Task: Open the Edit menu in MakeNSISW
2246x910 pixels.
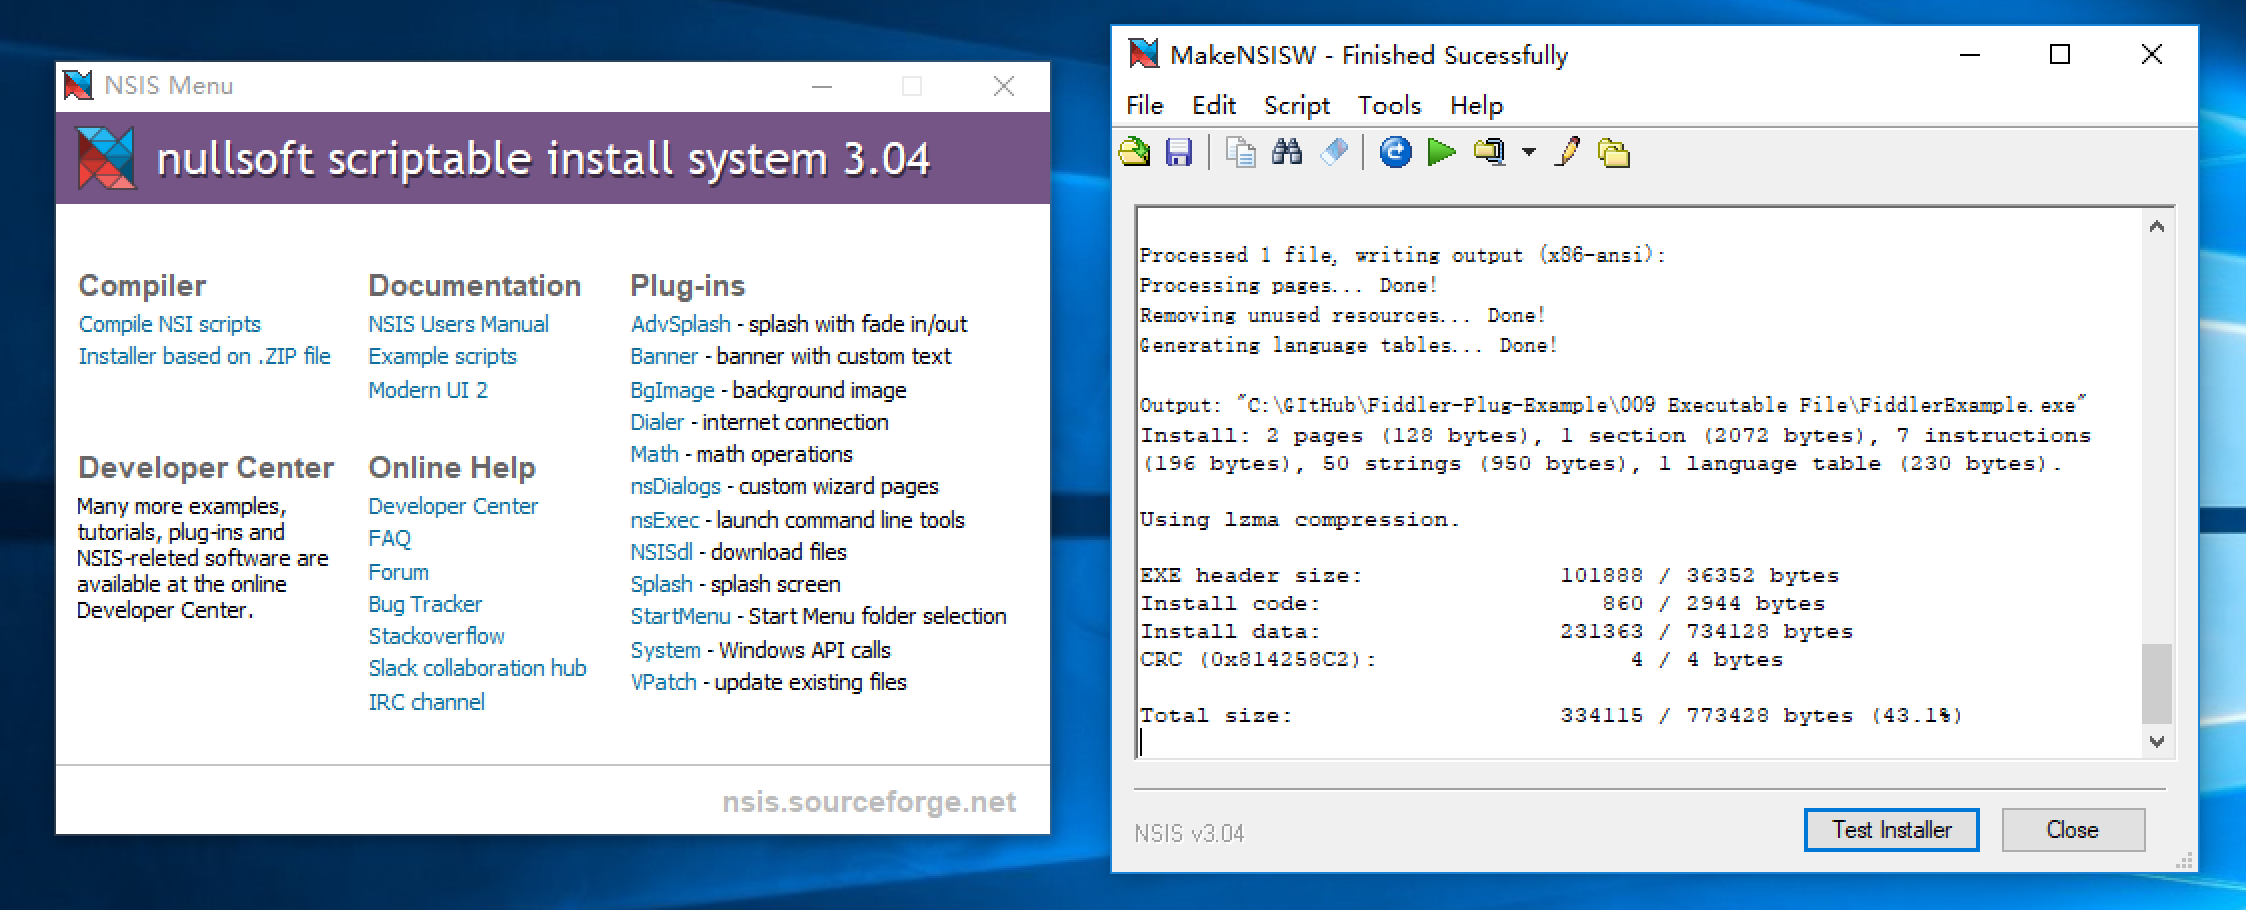Action: (x=1214, y=105)
